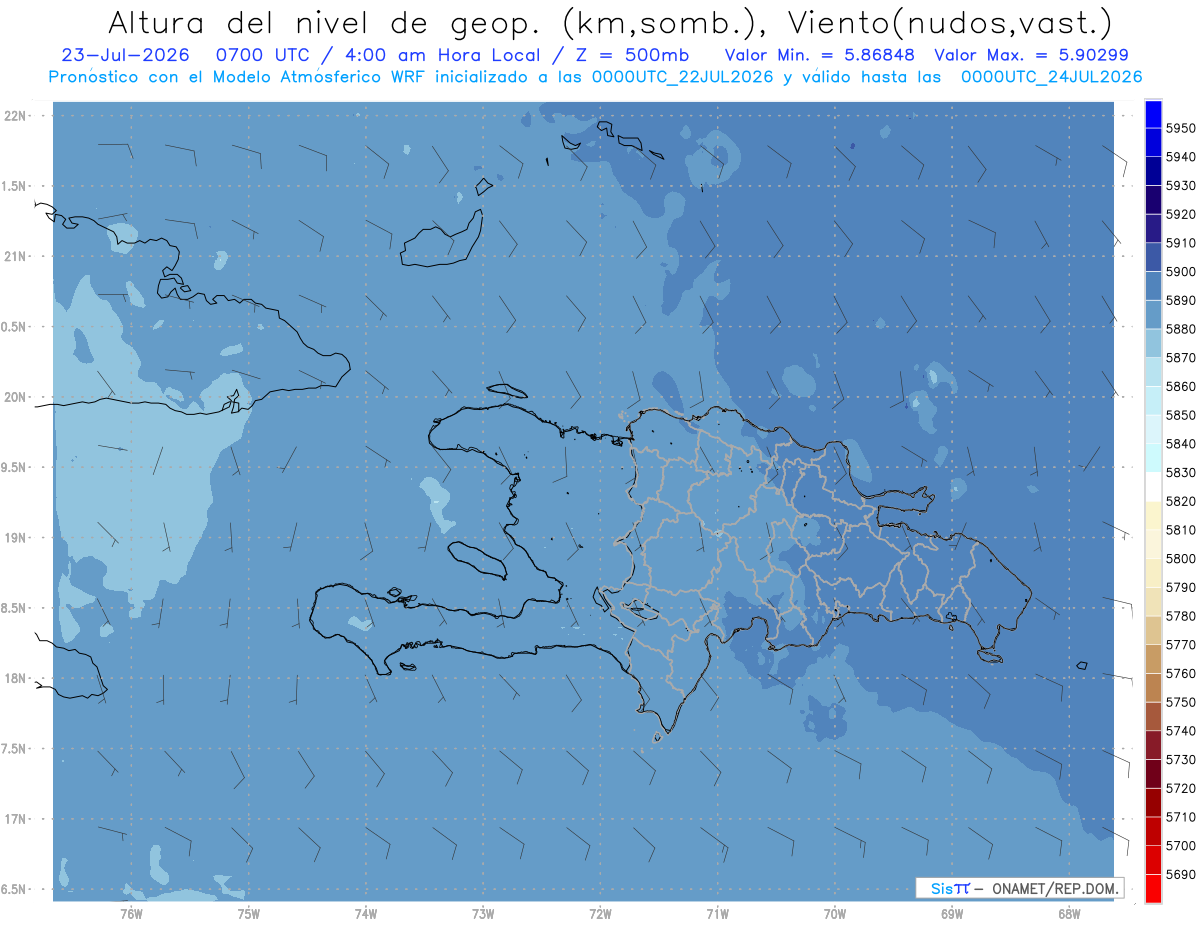1200x927 pixels.
Task: Click 'Valor Min. = 5.86848' text
Action: click(820, 56)
